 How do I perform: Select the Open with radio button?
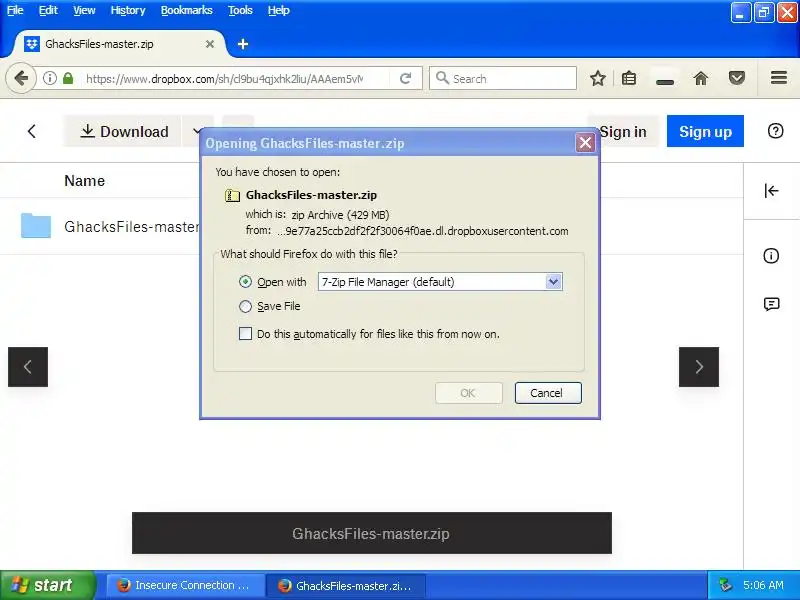(x=245, y=282)
